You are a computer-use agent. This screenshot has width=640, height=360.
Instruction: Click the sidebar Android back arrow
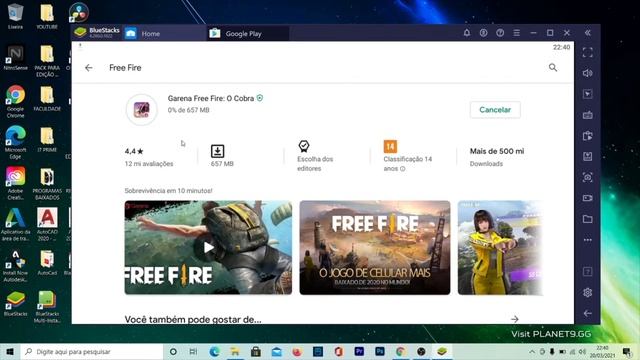click(588, 313)
